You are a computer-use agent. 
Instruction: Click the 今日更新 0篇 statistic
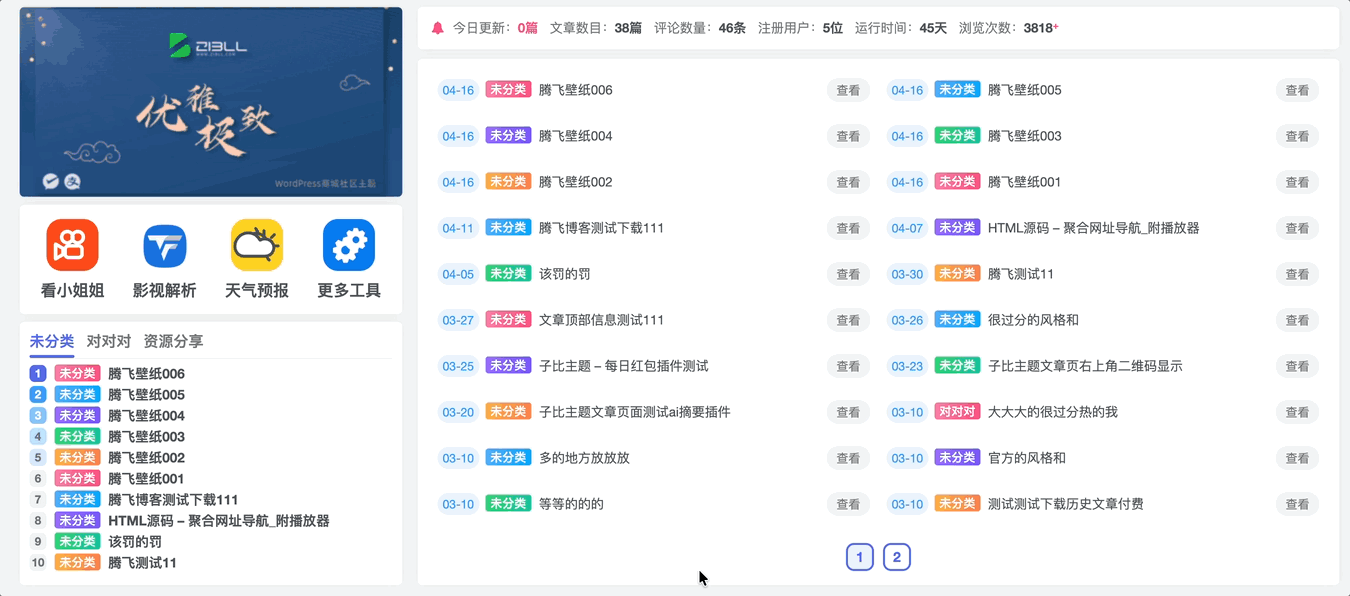click(495, 28)
